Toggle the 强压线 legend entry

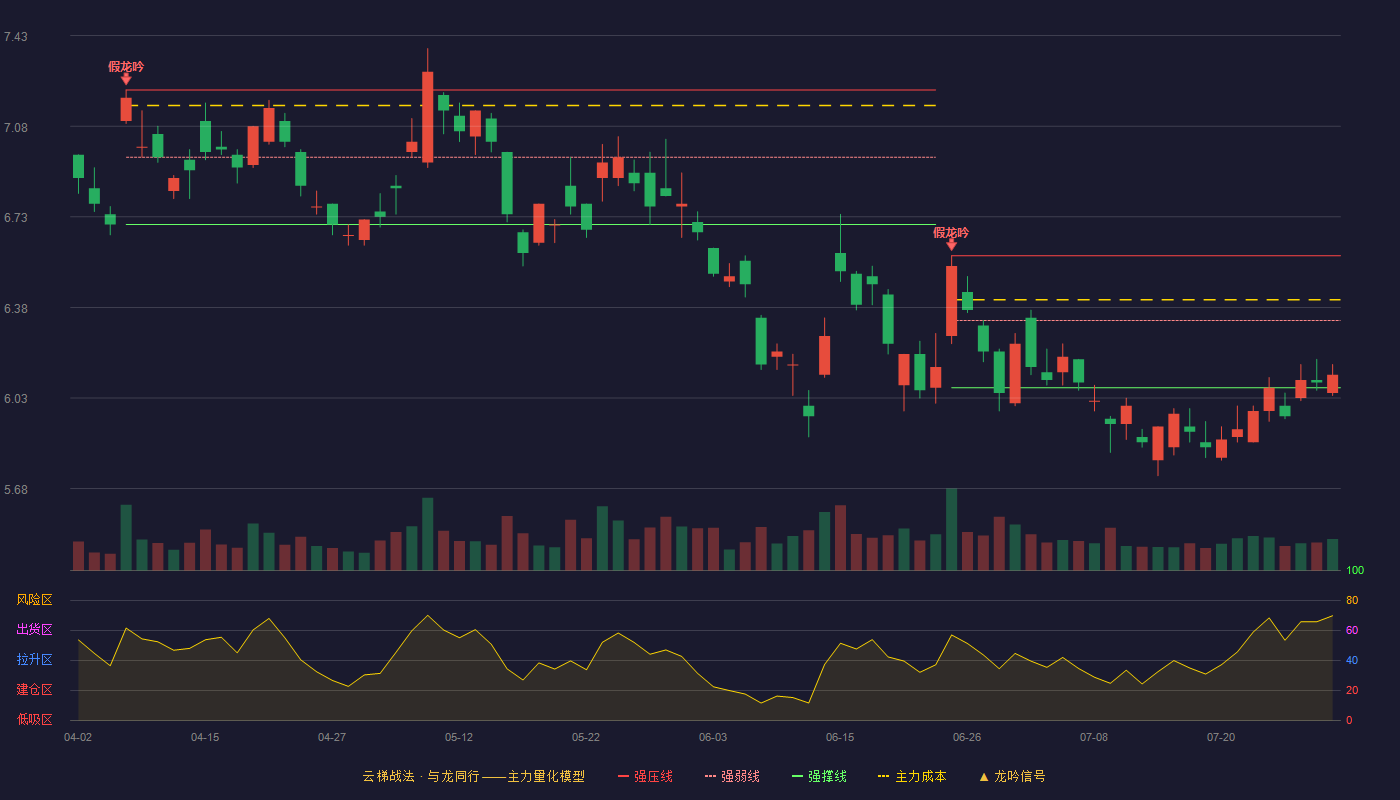[x=645, y=776]
